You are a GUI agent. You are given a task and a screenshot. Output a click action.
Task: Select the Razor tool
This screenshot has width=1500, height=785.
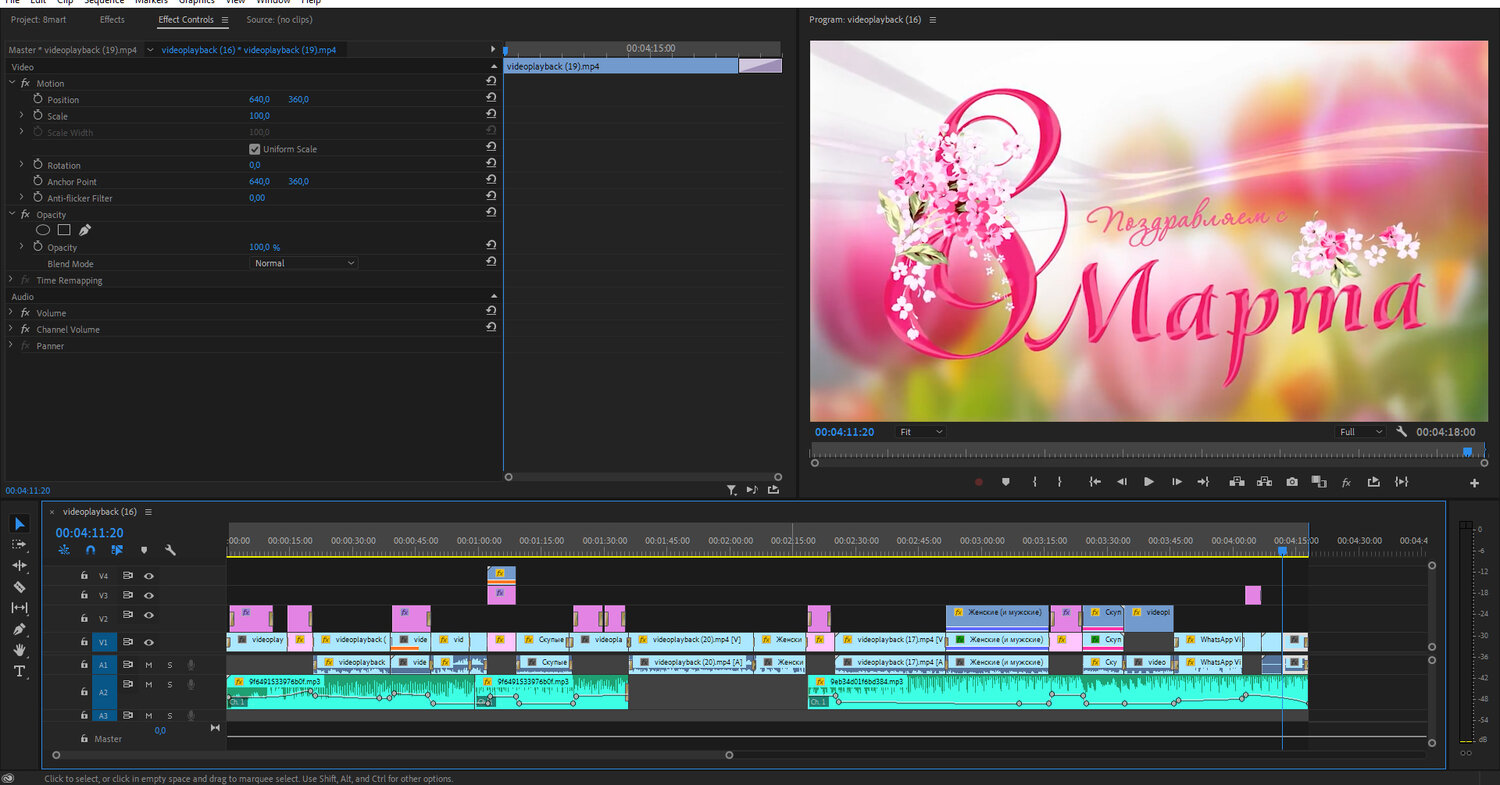(20, 587)
